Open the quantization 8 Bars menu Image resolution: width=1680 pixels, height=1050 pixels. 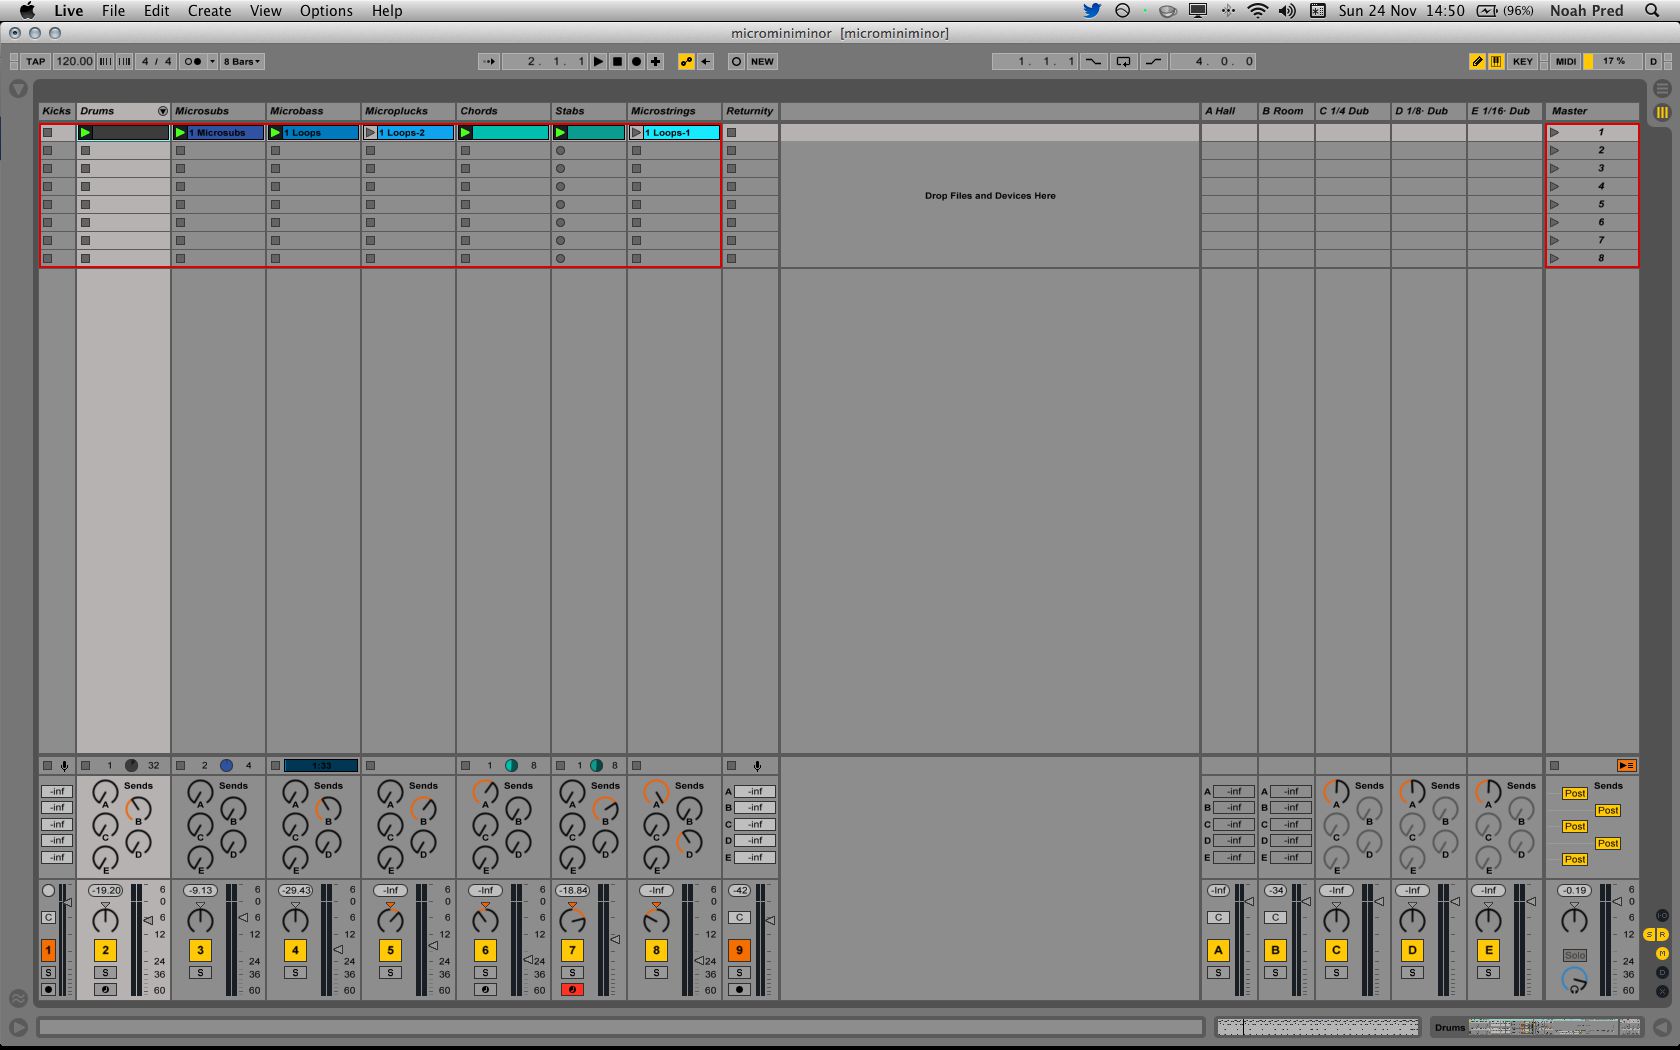pyautogui.click(x=242, y=61)
